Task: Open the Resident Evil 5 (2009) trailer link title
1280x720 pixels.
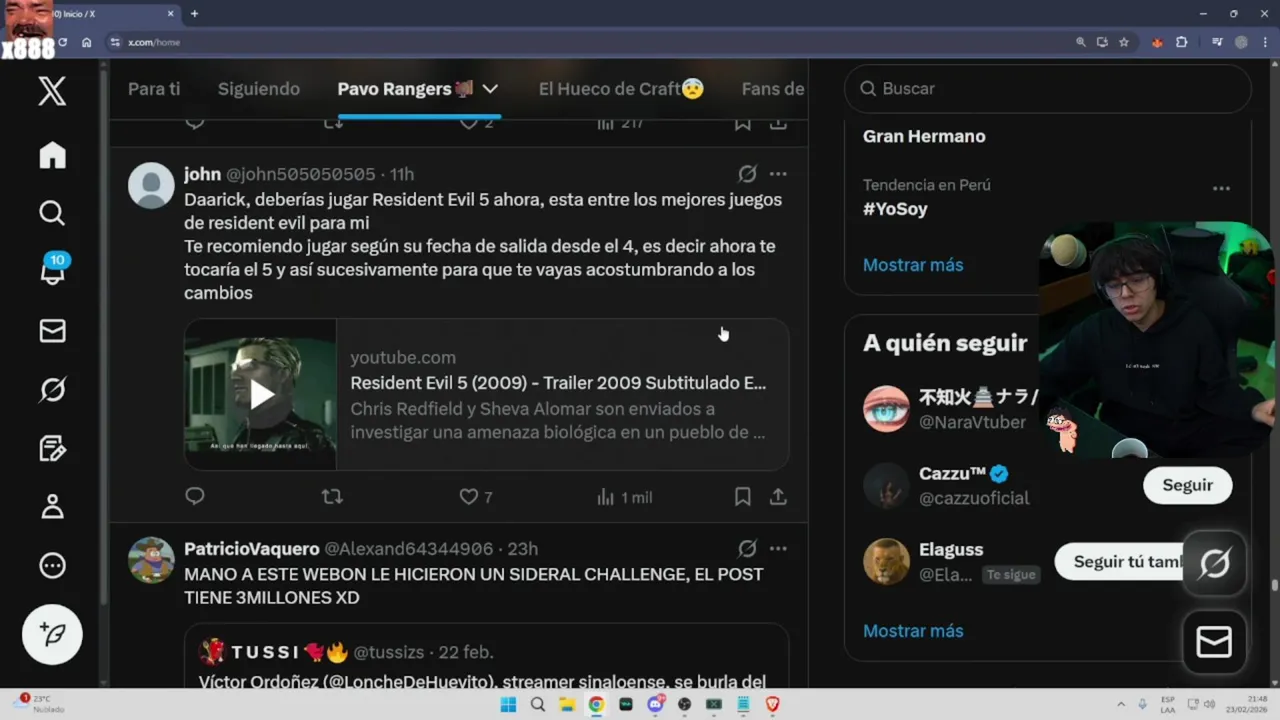Action: (x=558, y=383)
